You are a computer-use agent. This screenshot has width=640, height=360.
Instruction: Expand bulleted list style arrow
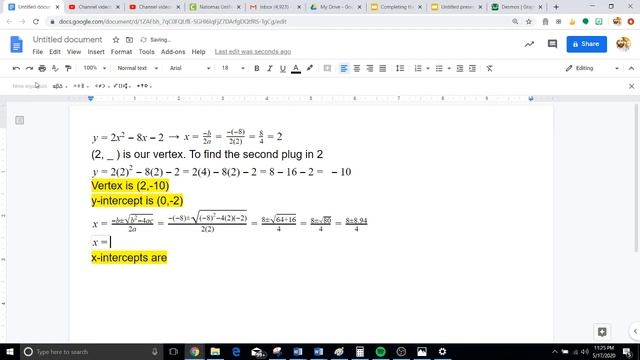coord(449,69)
